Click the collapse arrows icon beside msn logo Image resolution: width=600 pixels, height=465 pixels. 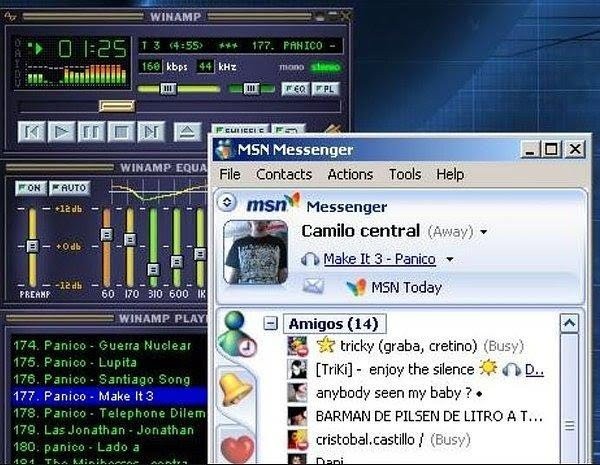coord(227,202)
